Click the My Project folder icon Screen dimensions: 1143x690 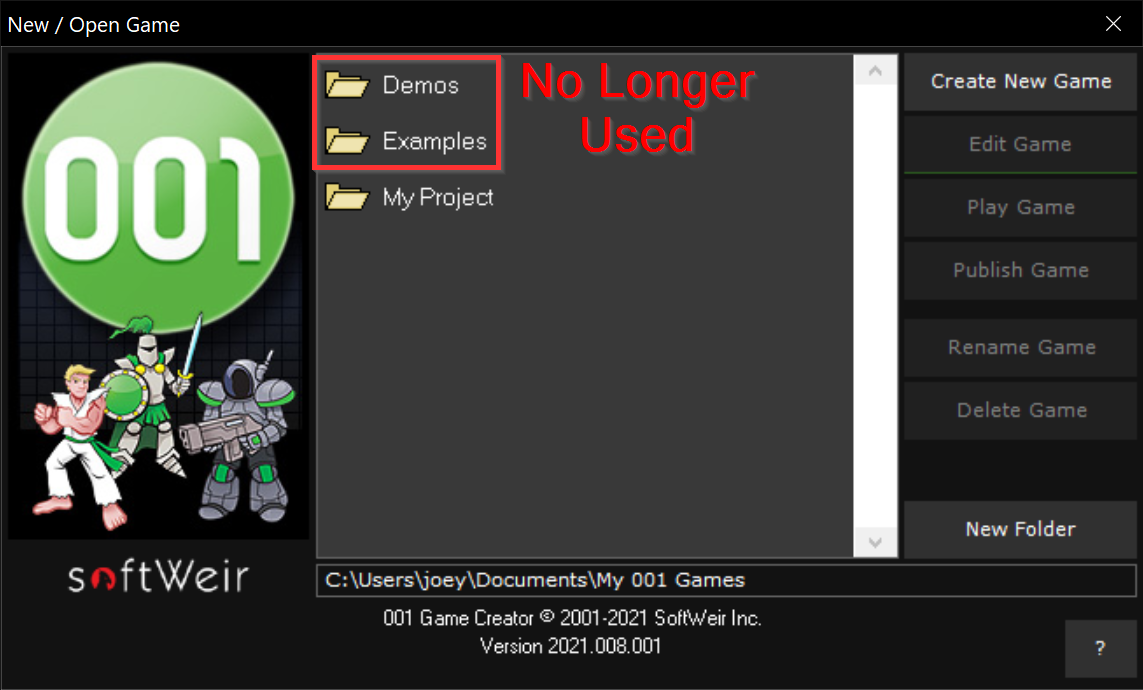pyautogui.click(x=347, y=196)
